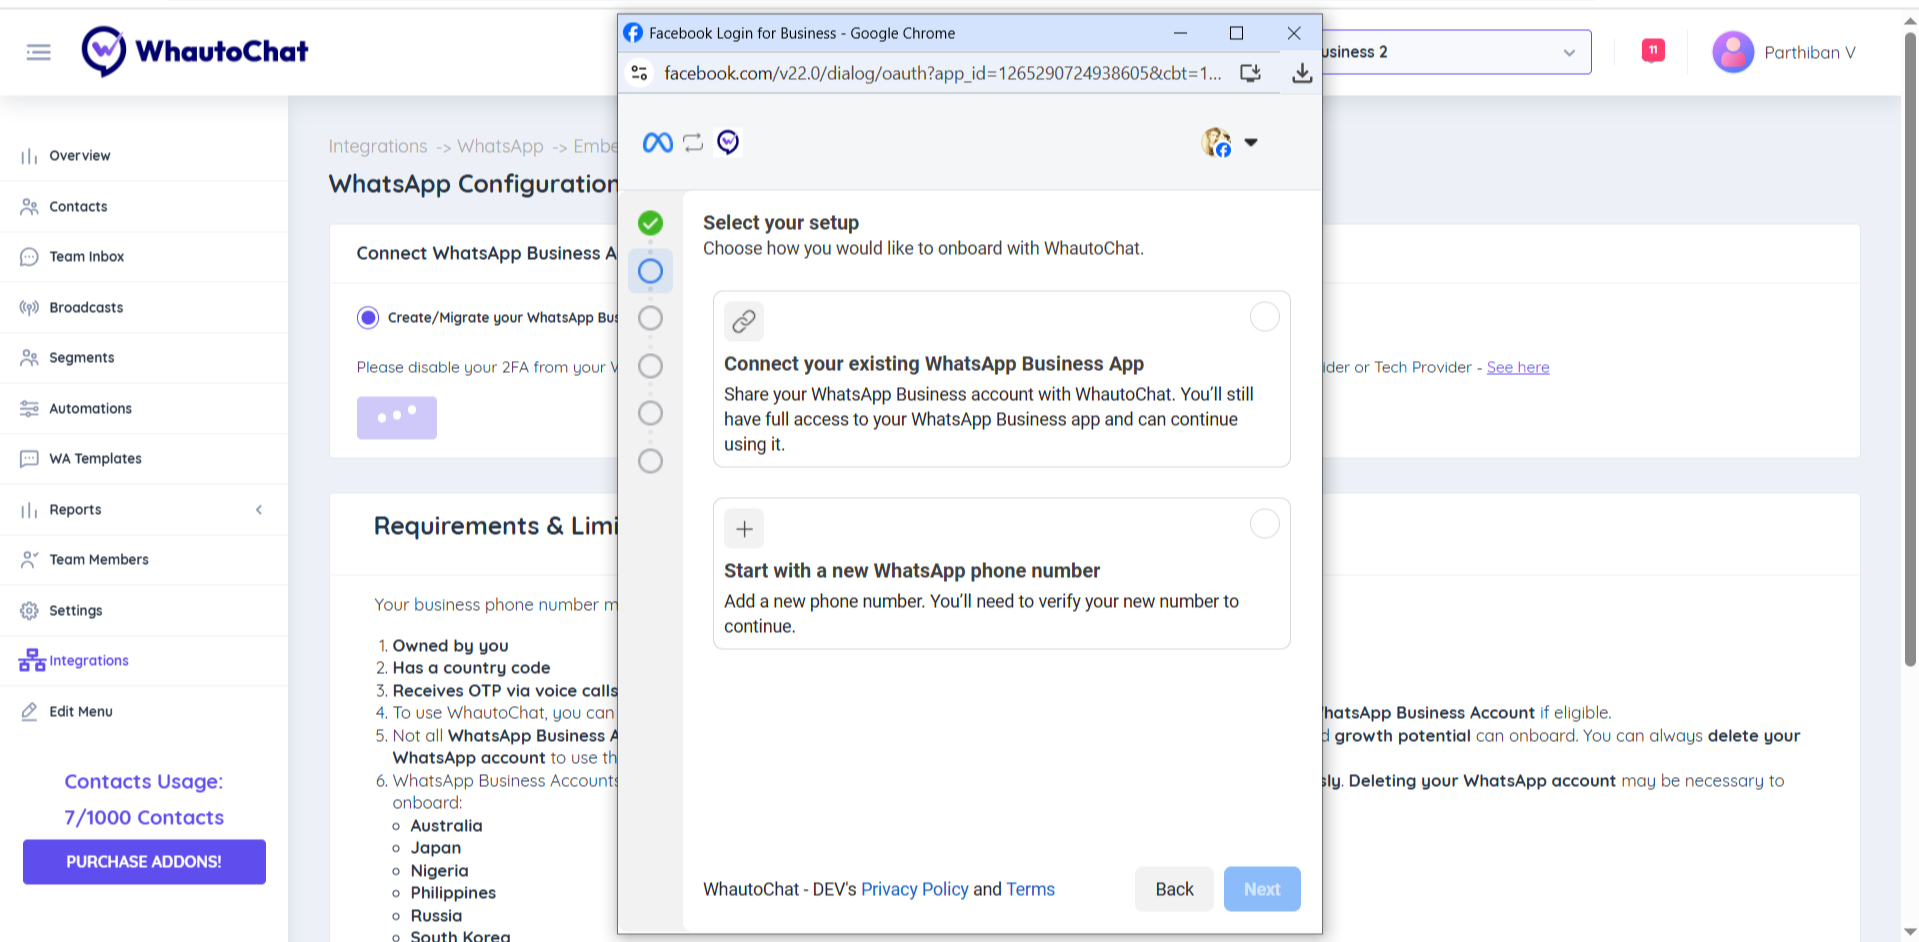The width and height of the screenshot is (1919, 942).
Task: Click the Integrations network icon in sidebar
Action: (32, 660)
